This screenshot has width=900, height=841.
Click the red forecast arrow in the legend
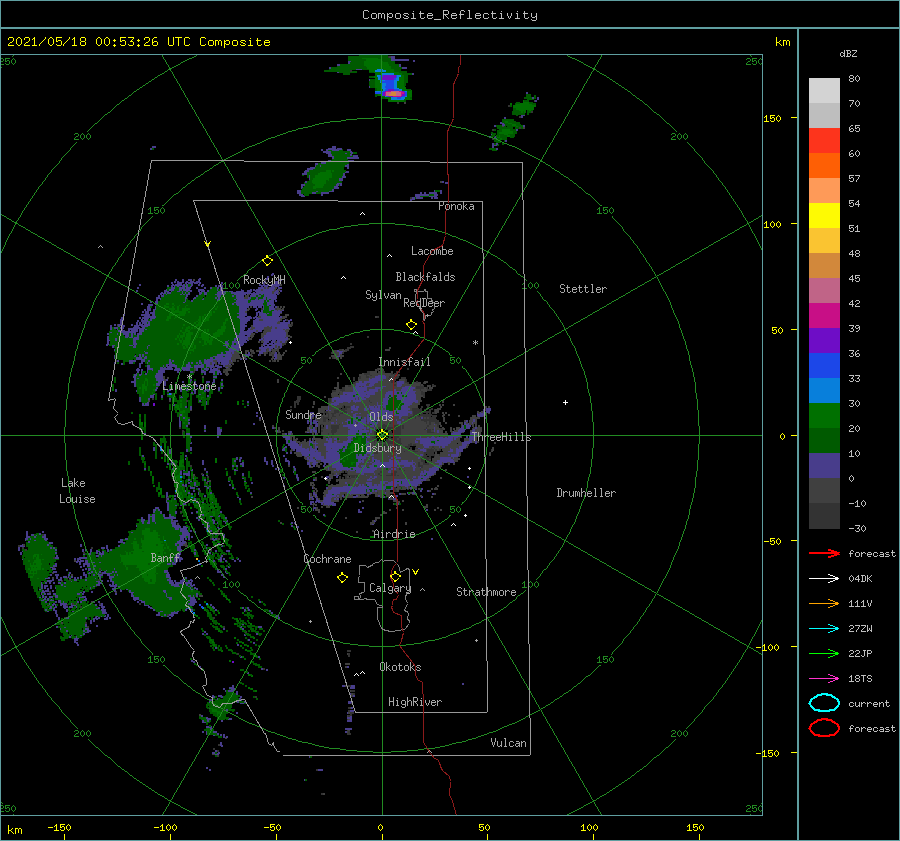(824, 553)
